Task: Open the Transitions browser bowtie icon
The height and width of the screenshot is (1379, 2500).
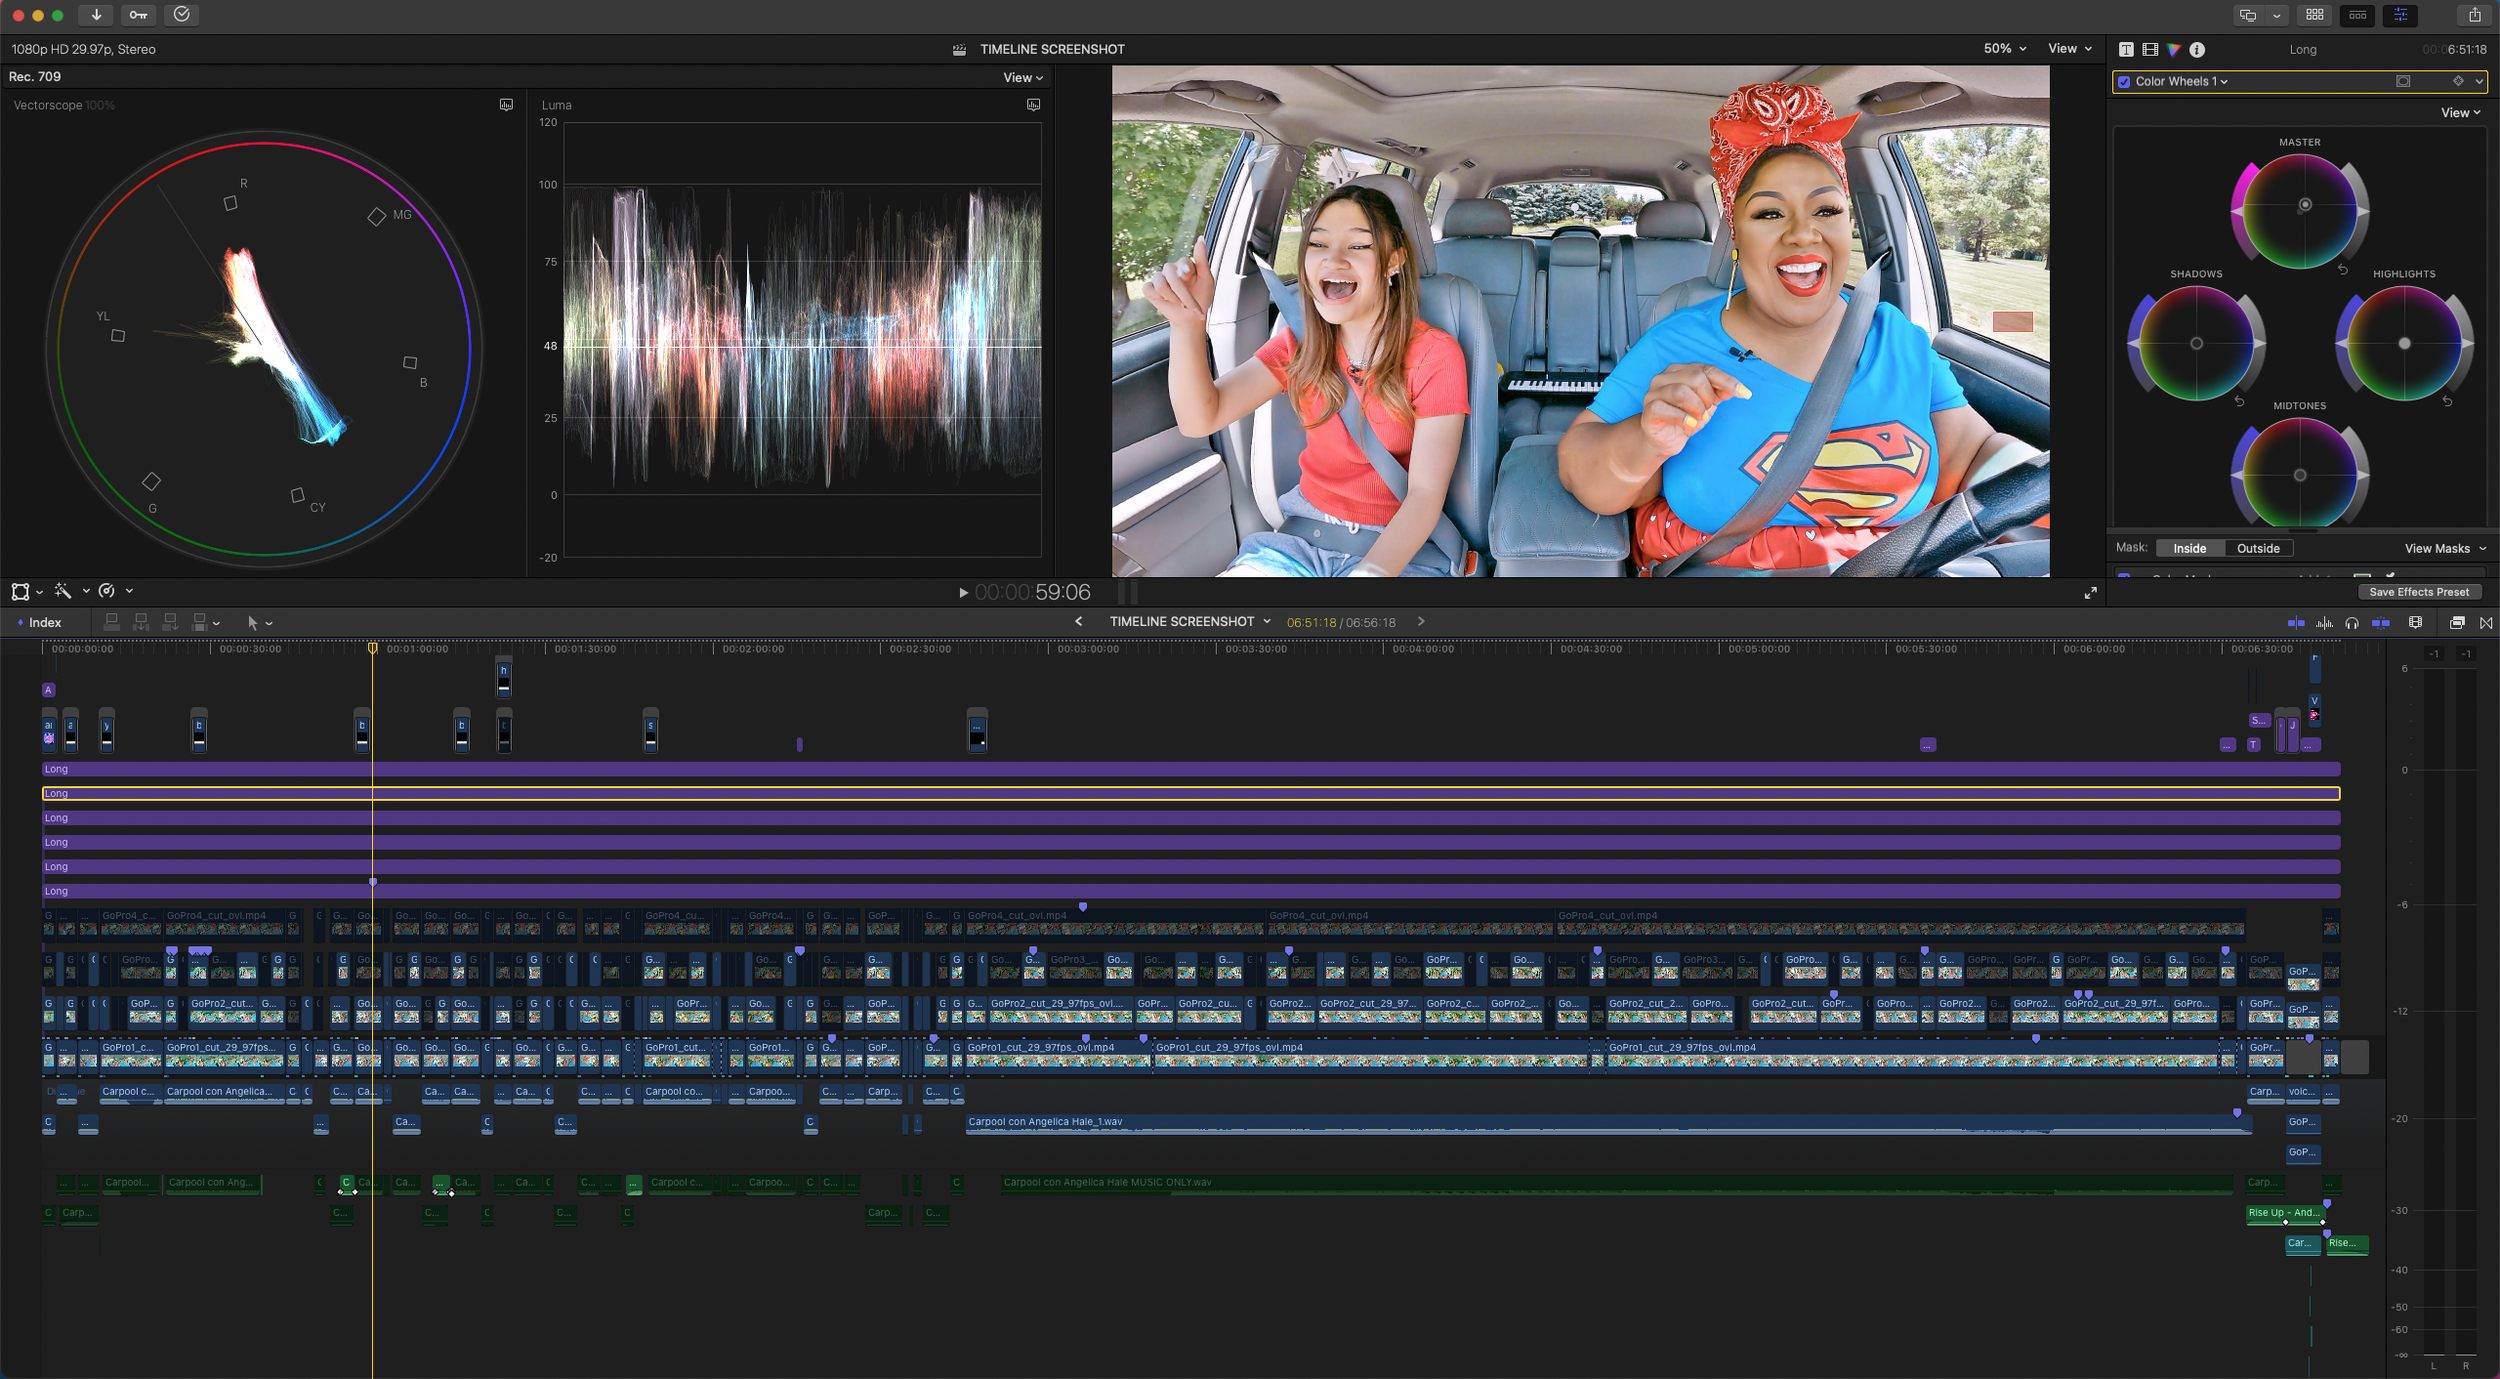Action: [2486, 622]
